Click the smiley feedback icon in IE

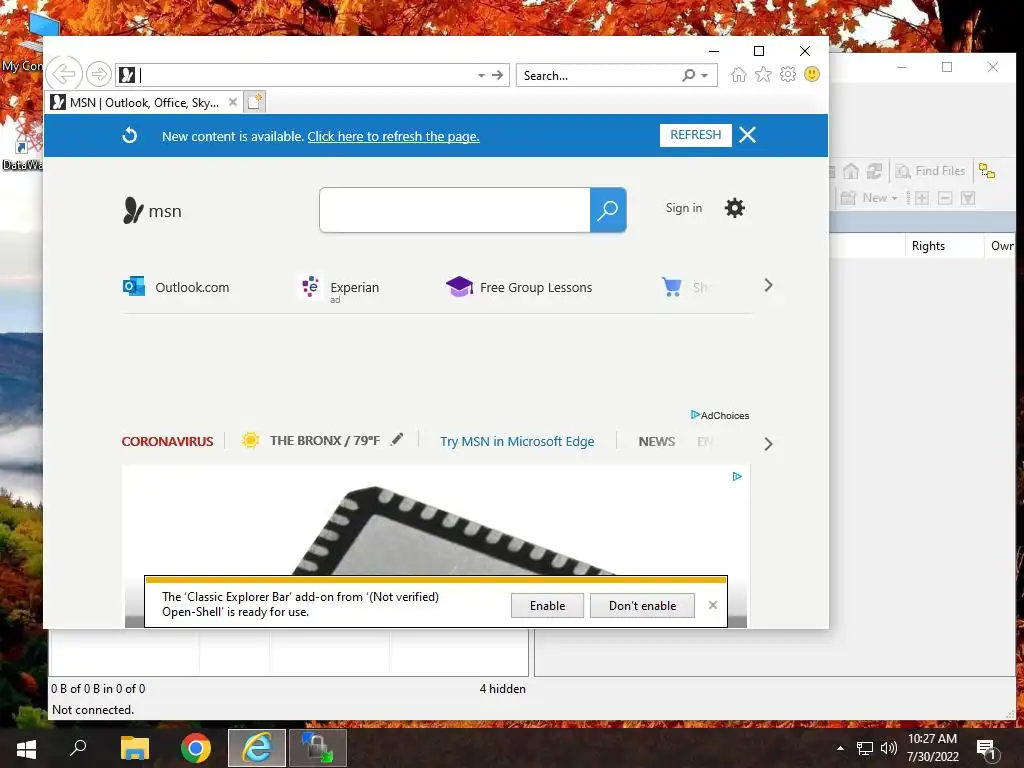pyautogui.click(x=812, y=74)
